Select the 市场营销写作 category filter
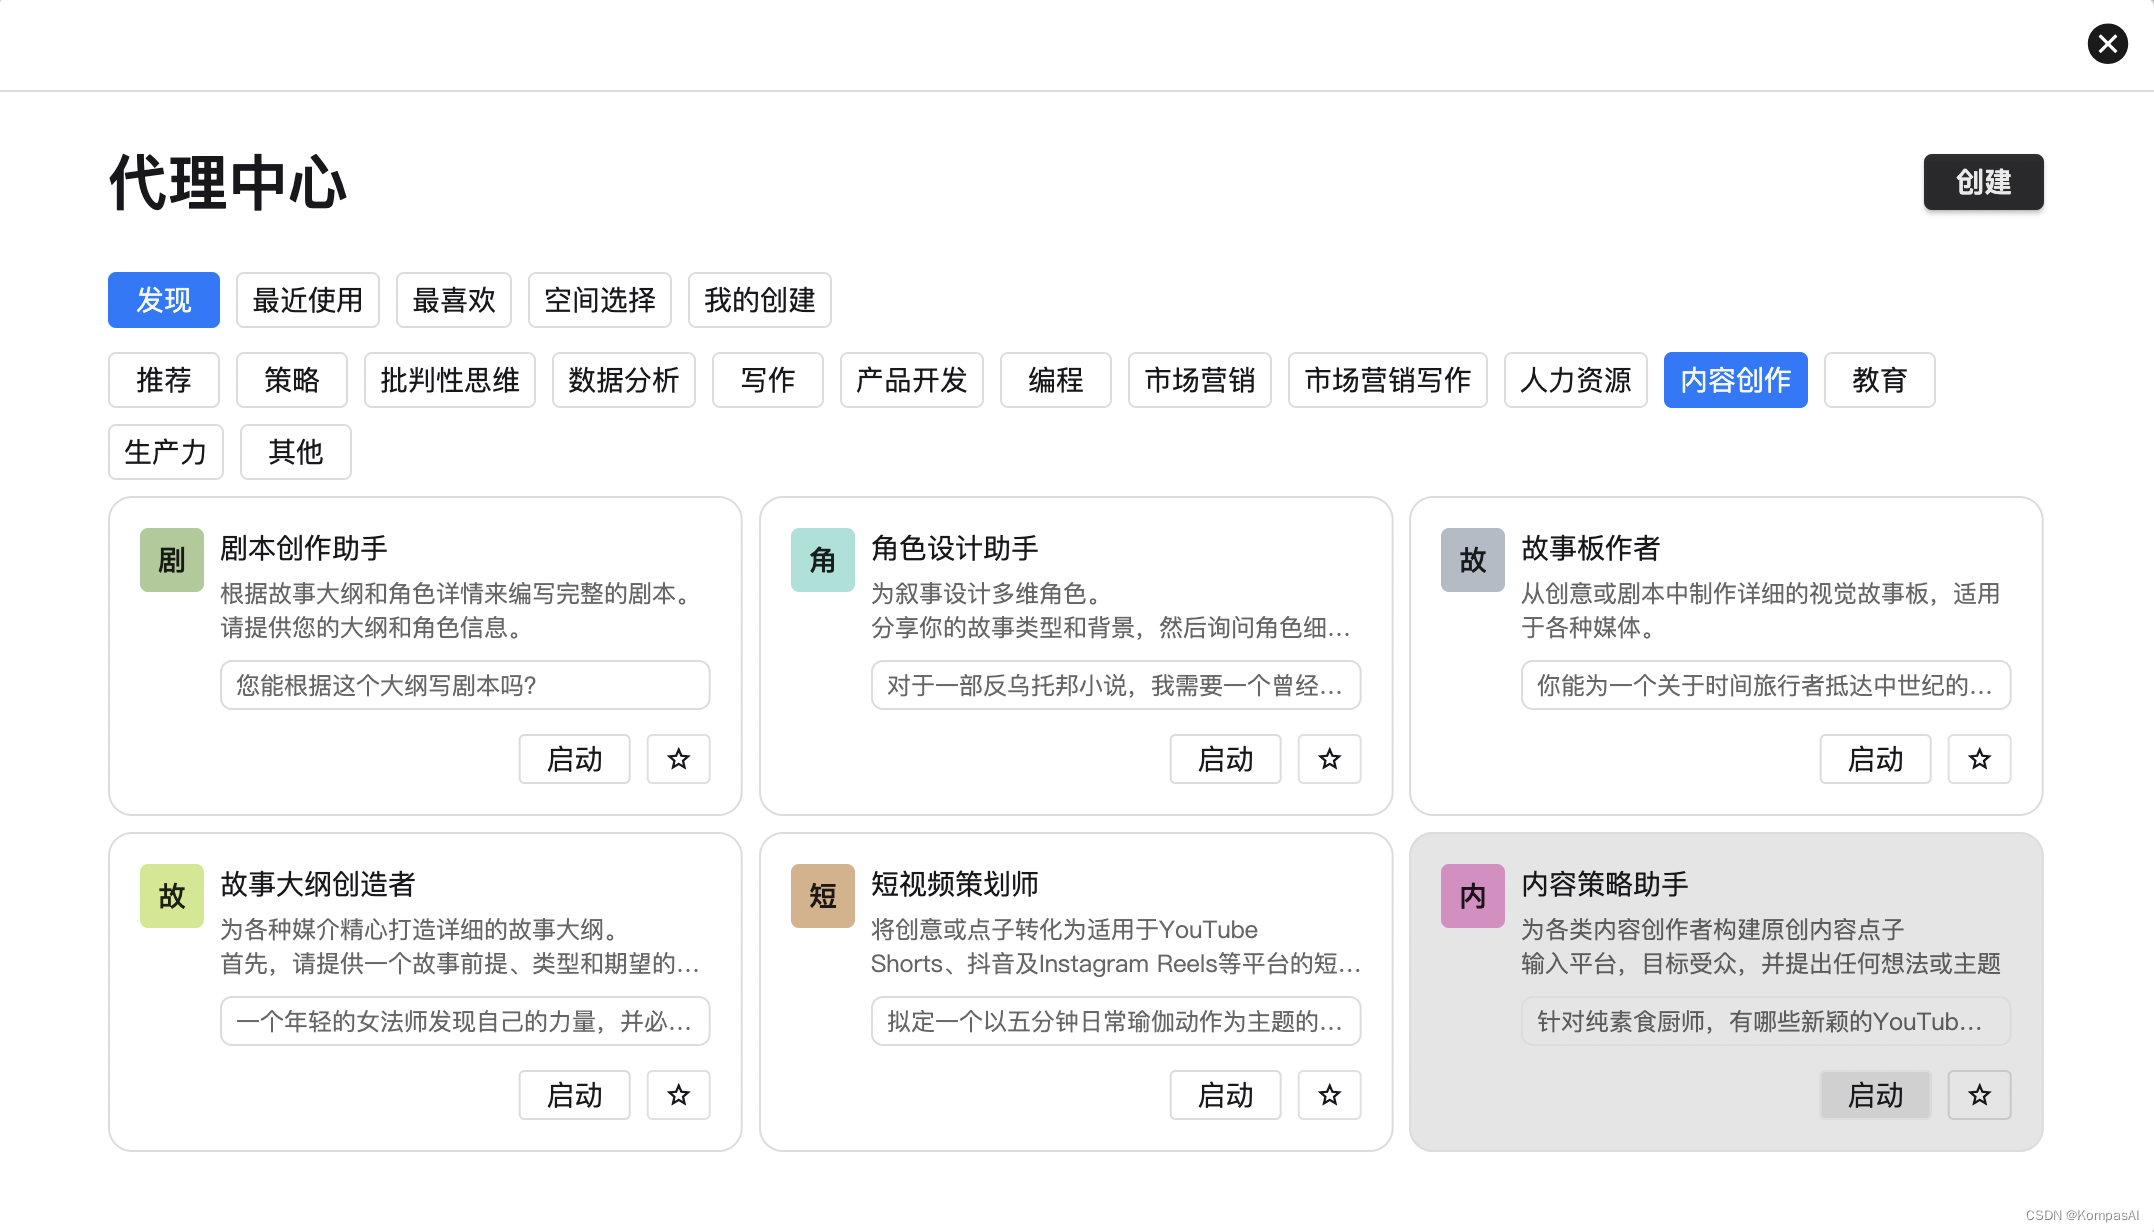 click(x=1388, y=380)
